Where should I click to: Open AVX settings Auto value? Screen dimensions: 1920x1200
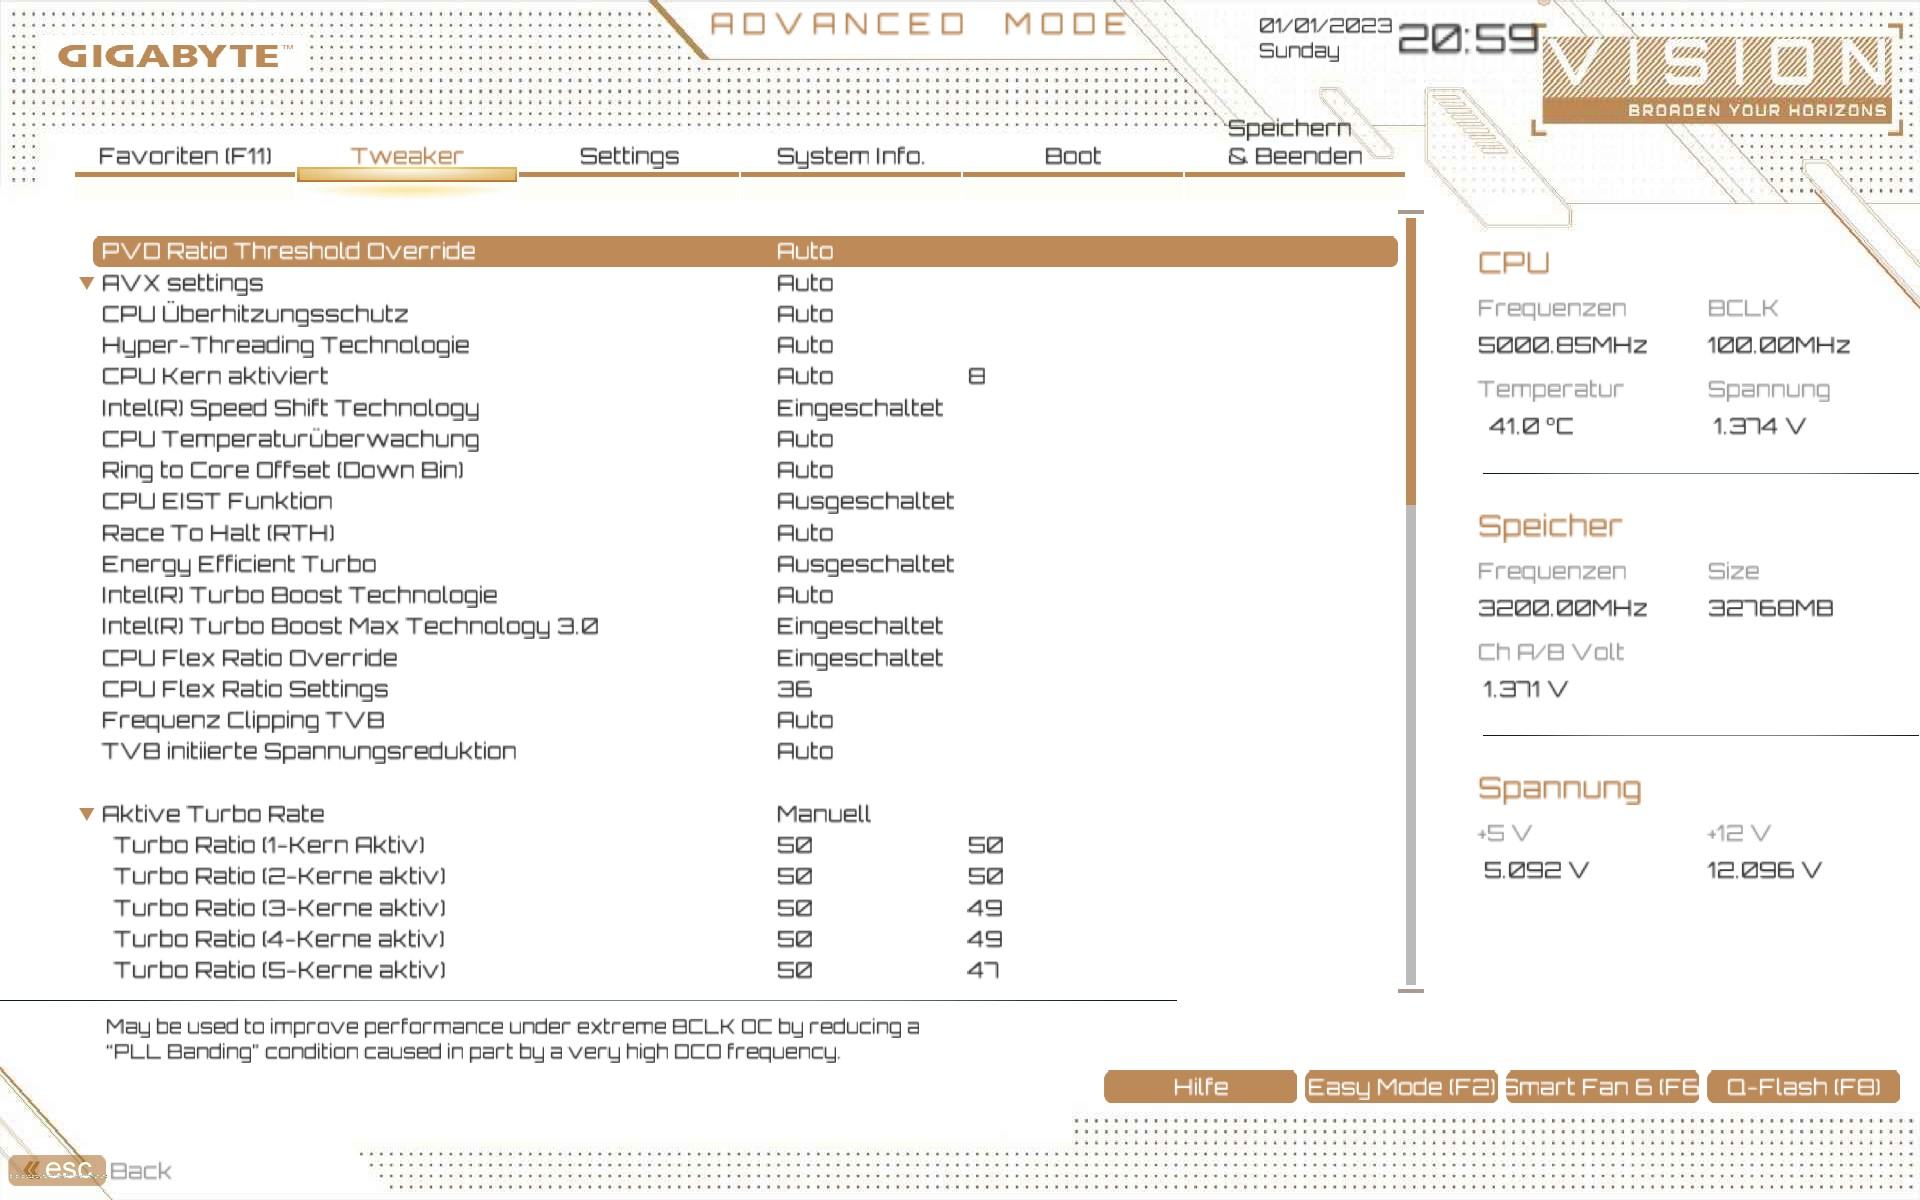coord(805,283)
